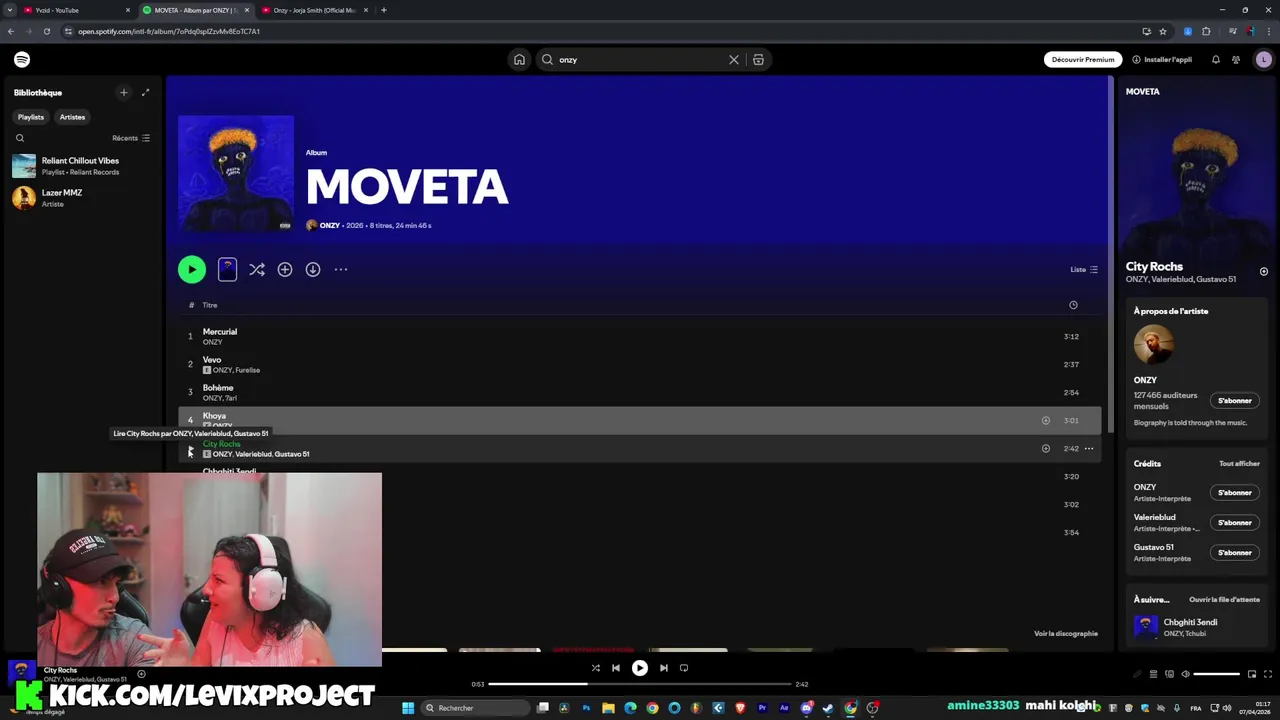Viewport: 1280px width, 720px height.
Task: Open notifications via the bell icon
Action: coord(1216,60)
